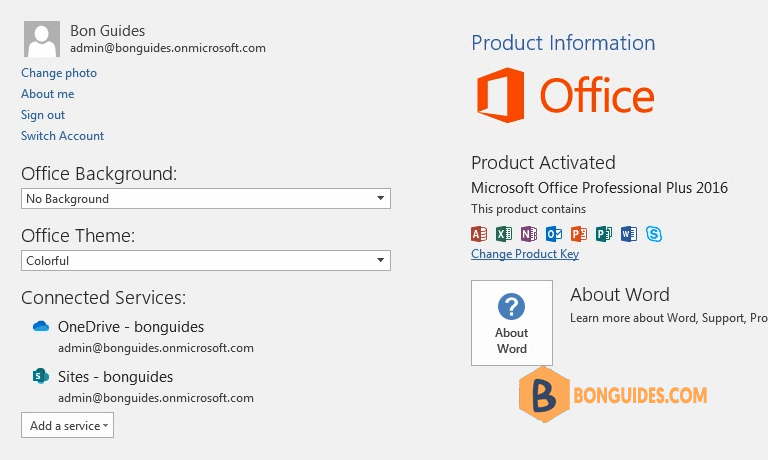Click the Switch Account link
The image size is (768, 460).
pyautogui.click(x=63, y=136)
